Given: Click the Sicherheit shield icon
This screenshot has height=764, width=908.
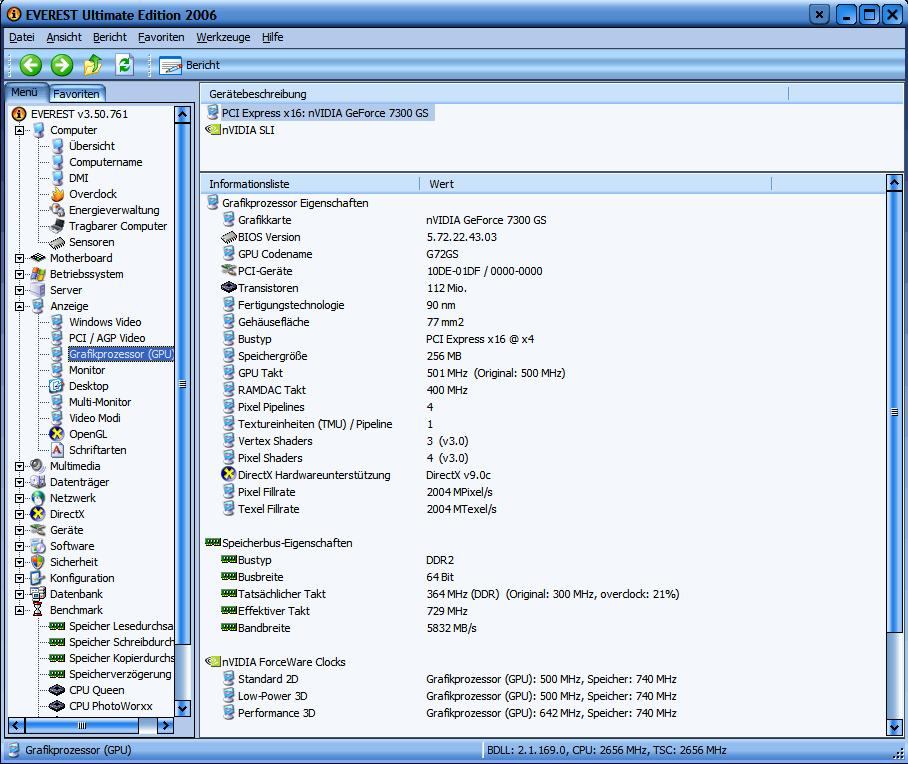Looking at the screenshot, I should click(38, 562).
